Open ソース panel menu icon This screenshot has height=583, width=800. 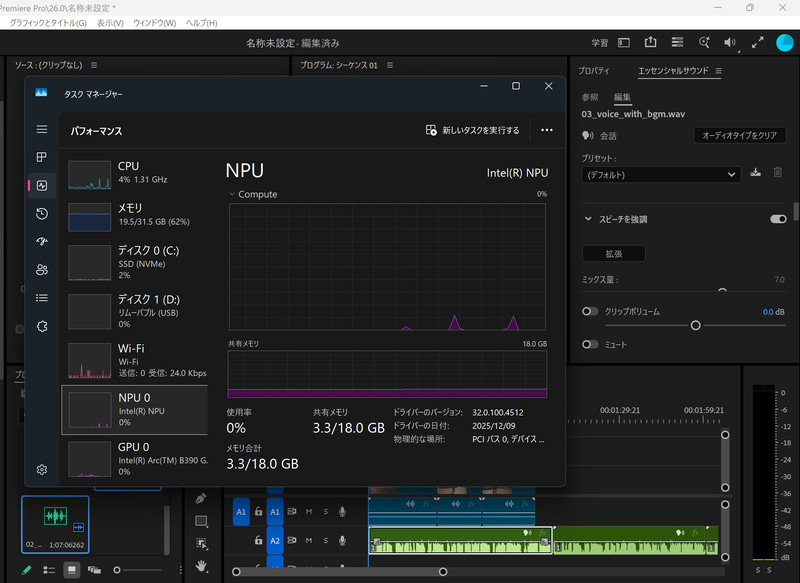[94, 65]
